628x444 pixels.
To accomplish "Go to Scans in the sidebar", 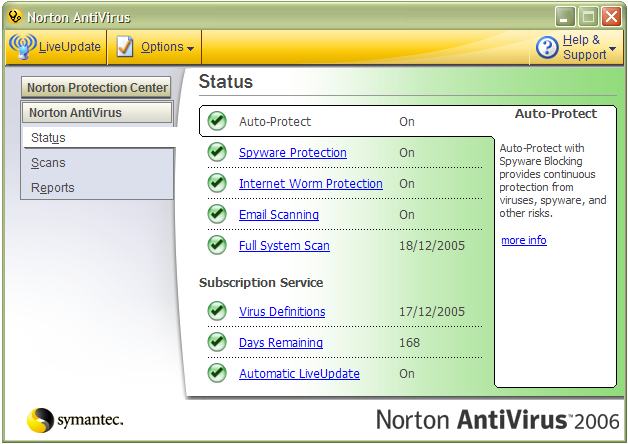I will [x=48, y=163].
